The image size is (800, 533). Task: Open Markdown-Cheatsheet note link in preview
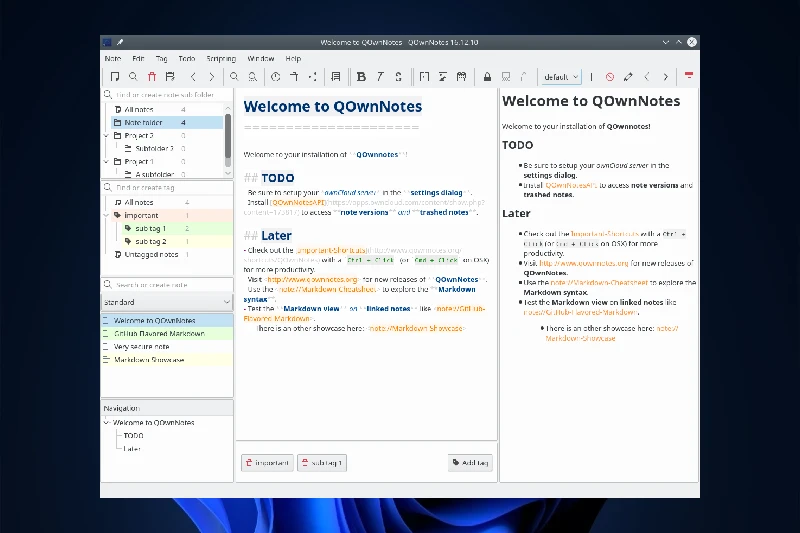(x=599, y=283)
